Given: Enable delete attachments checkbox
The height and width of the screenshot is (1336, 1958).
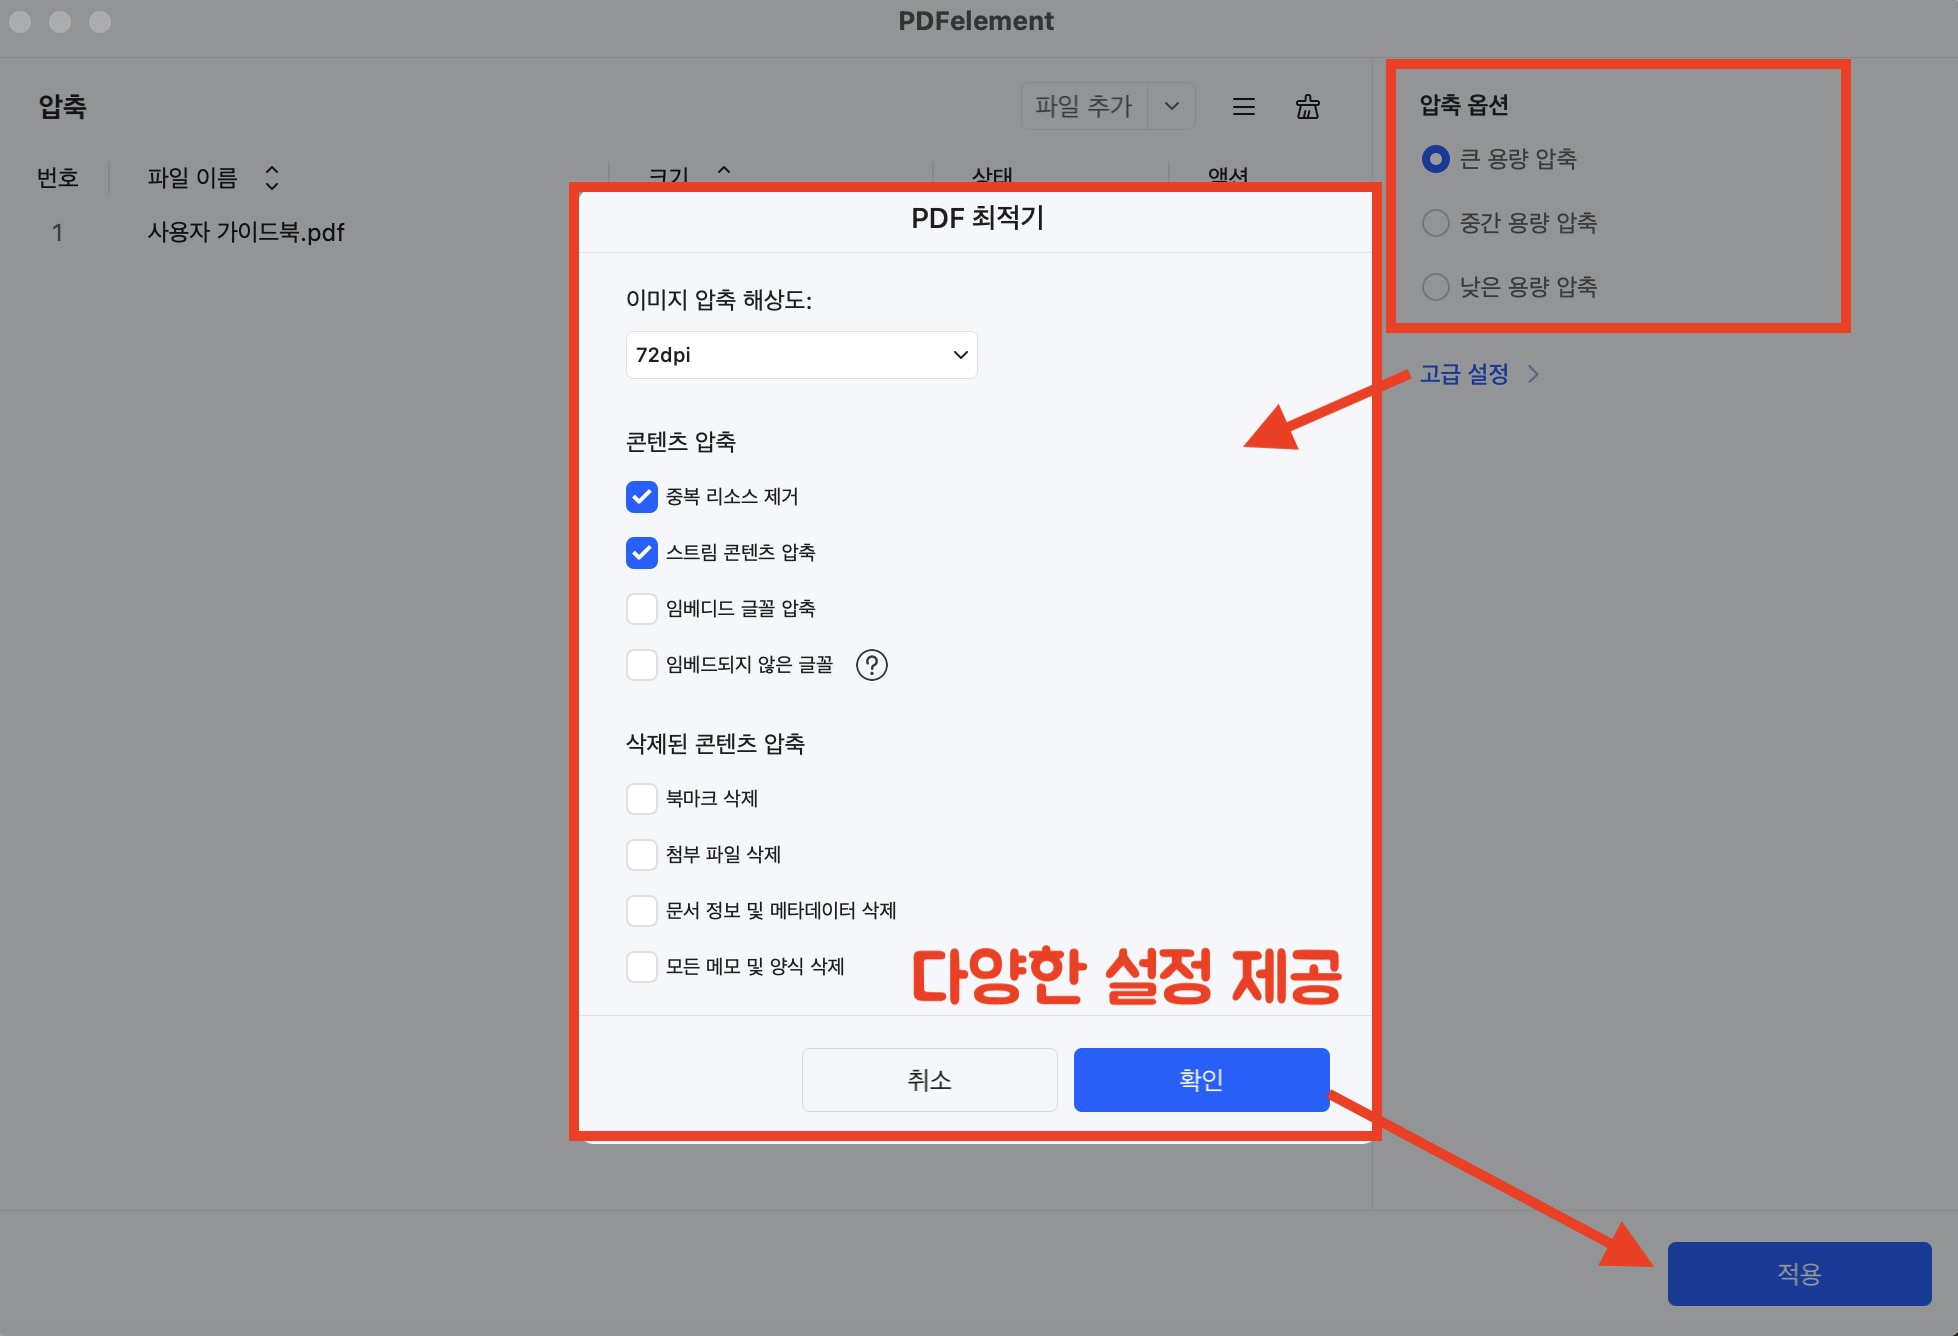Looking at the screenshot, I should [x=641, y=855].
